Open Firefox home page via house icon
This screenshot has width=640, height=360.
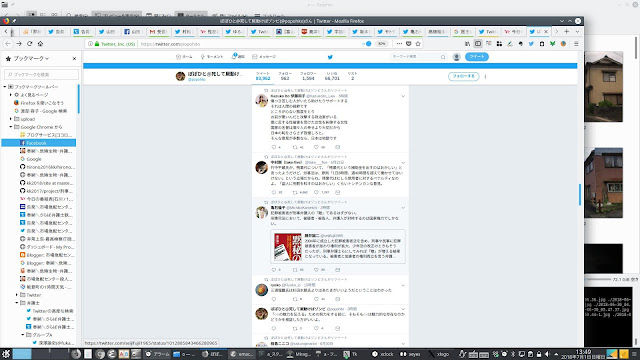click(40, 44)
